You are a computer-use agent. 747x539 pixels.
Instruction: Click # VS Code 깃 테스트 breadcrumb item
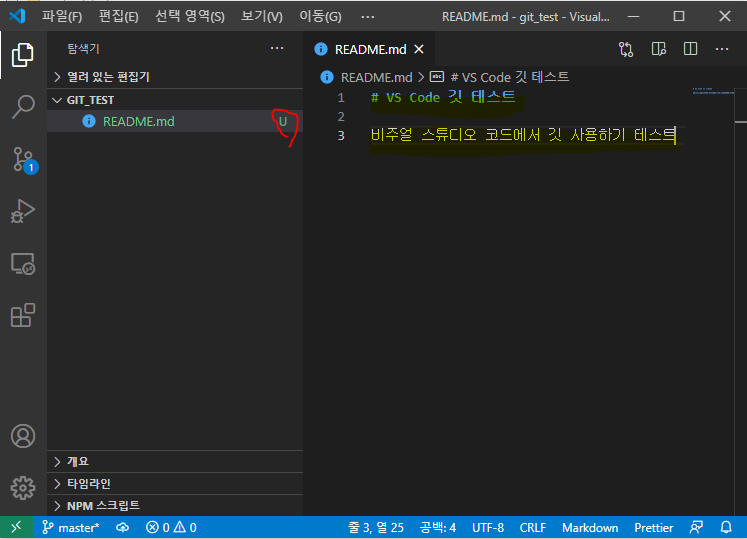click(510, 77)
